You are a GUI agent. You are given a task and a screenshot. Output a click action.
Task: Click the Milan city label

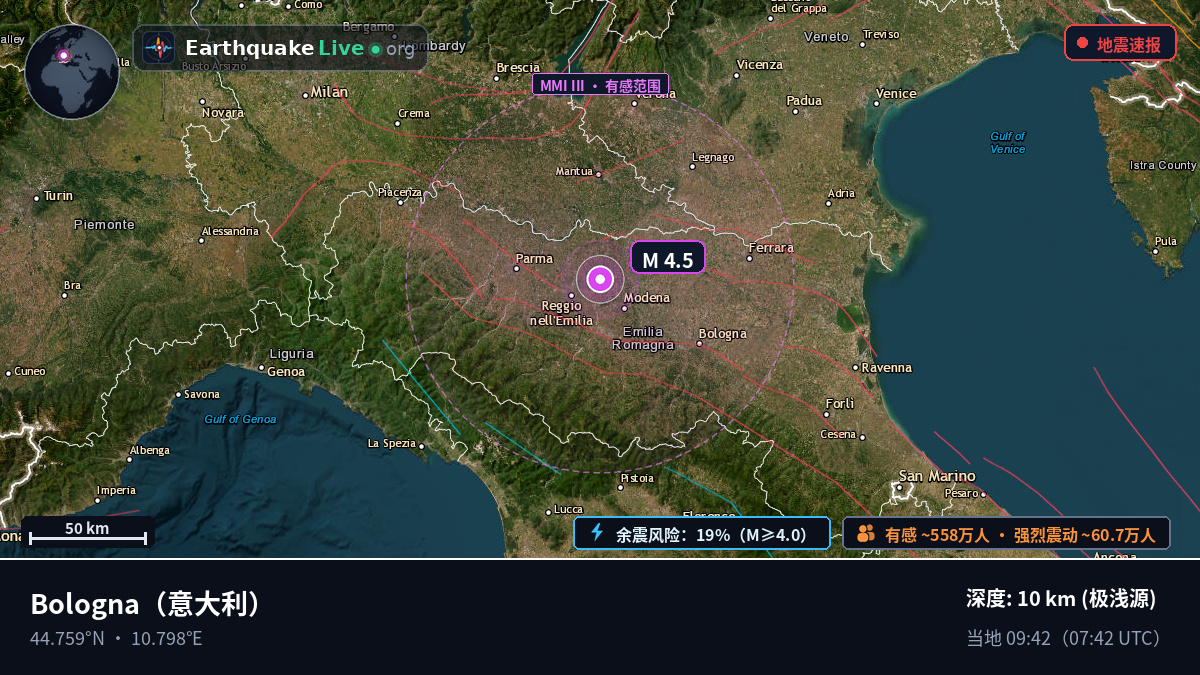[x=329, y=92]
